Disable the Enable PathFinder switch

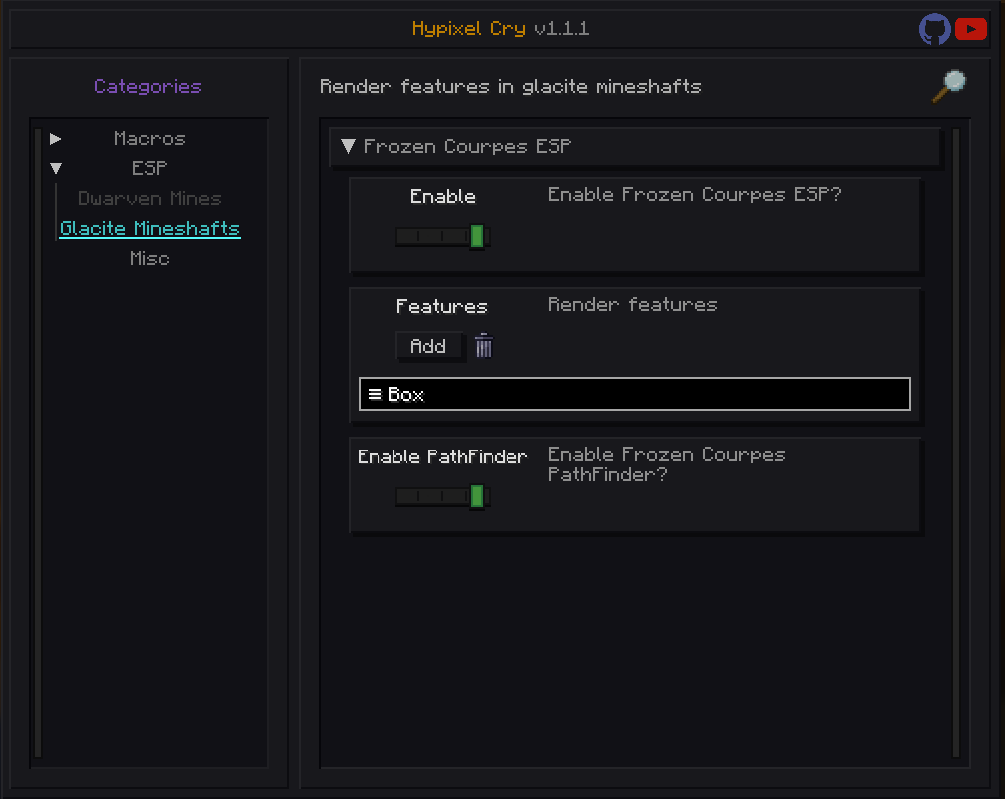pyautogui.click(x=442, y=496)
